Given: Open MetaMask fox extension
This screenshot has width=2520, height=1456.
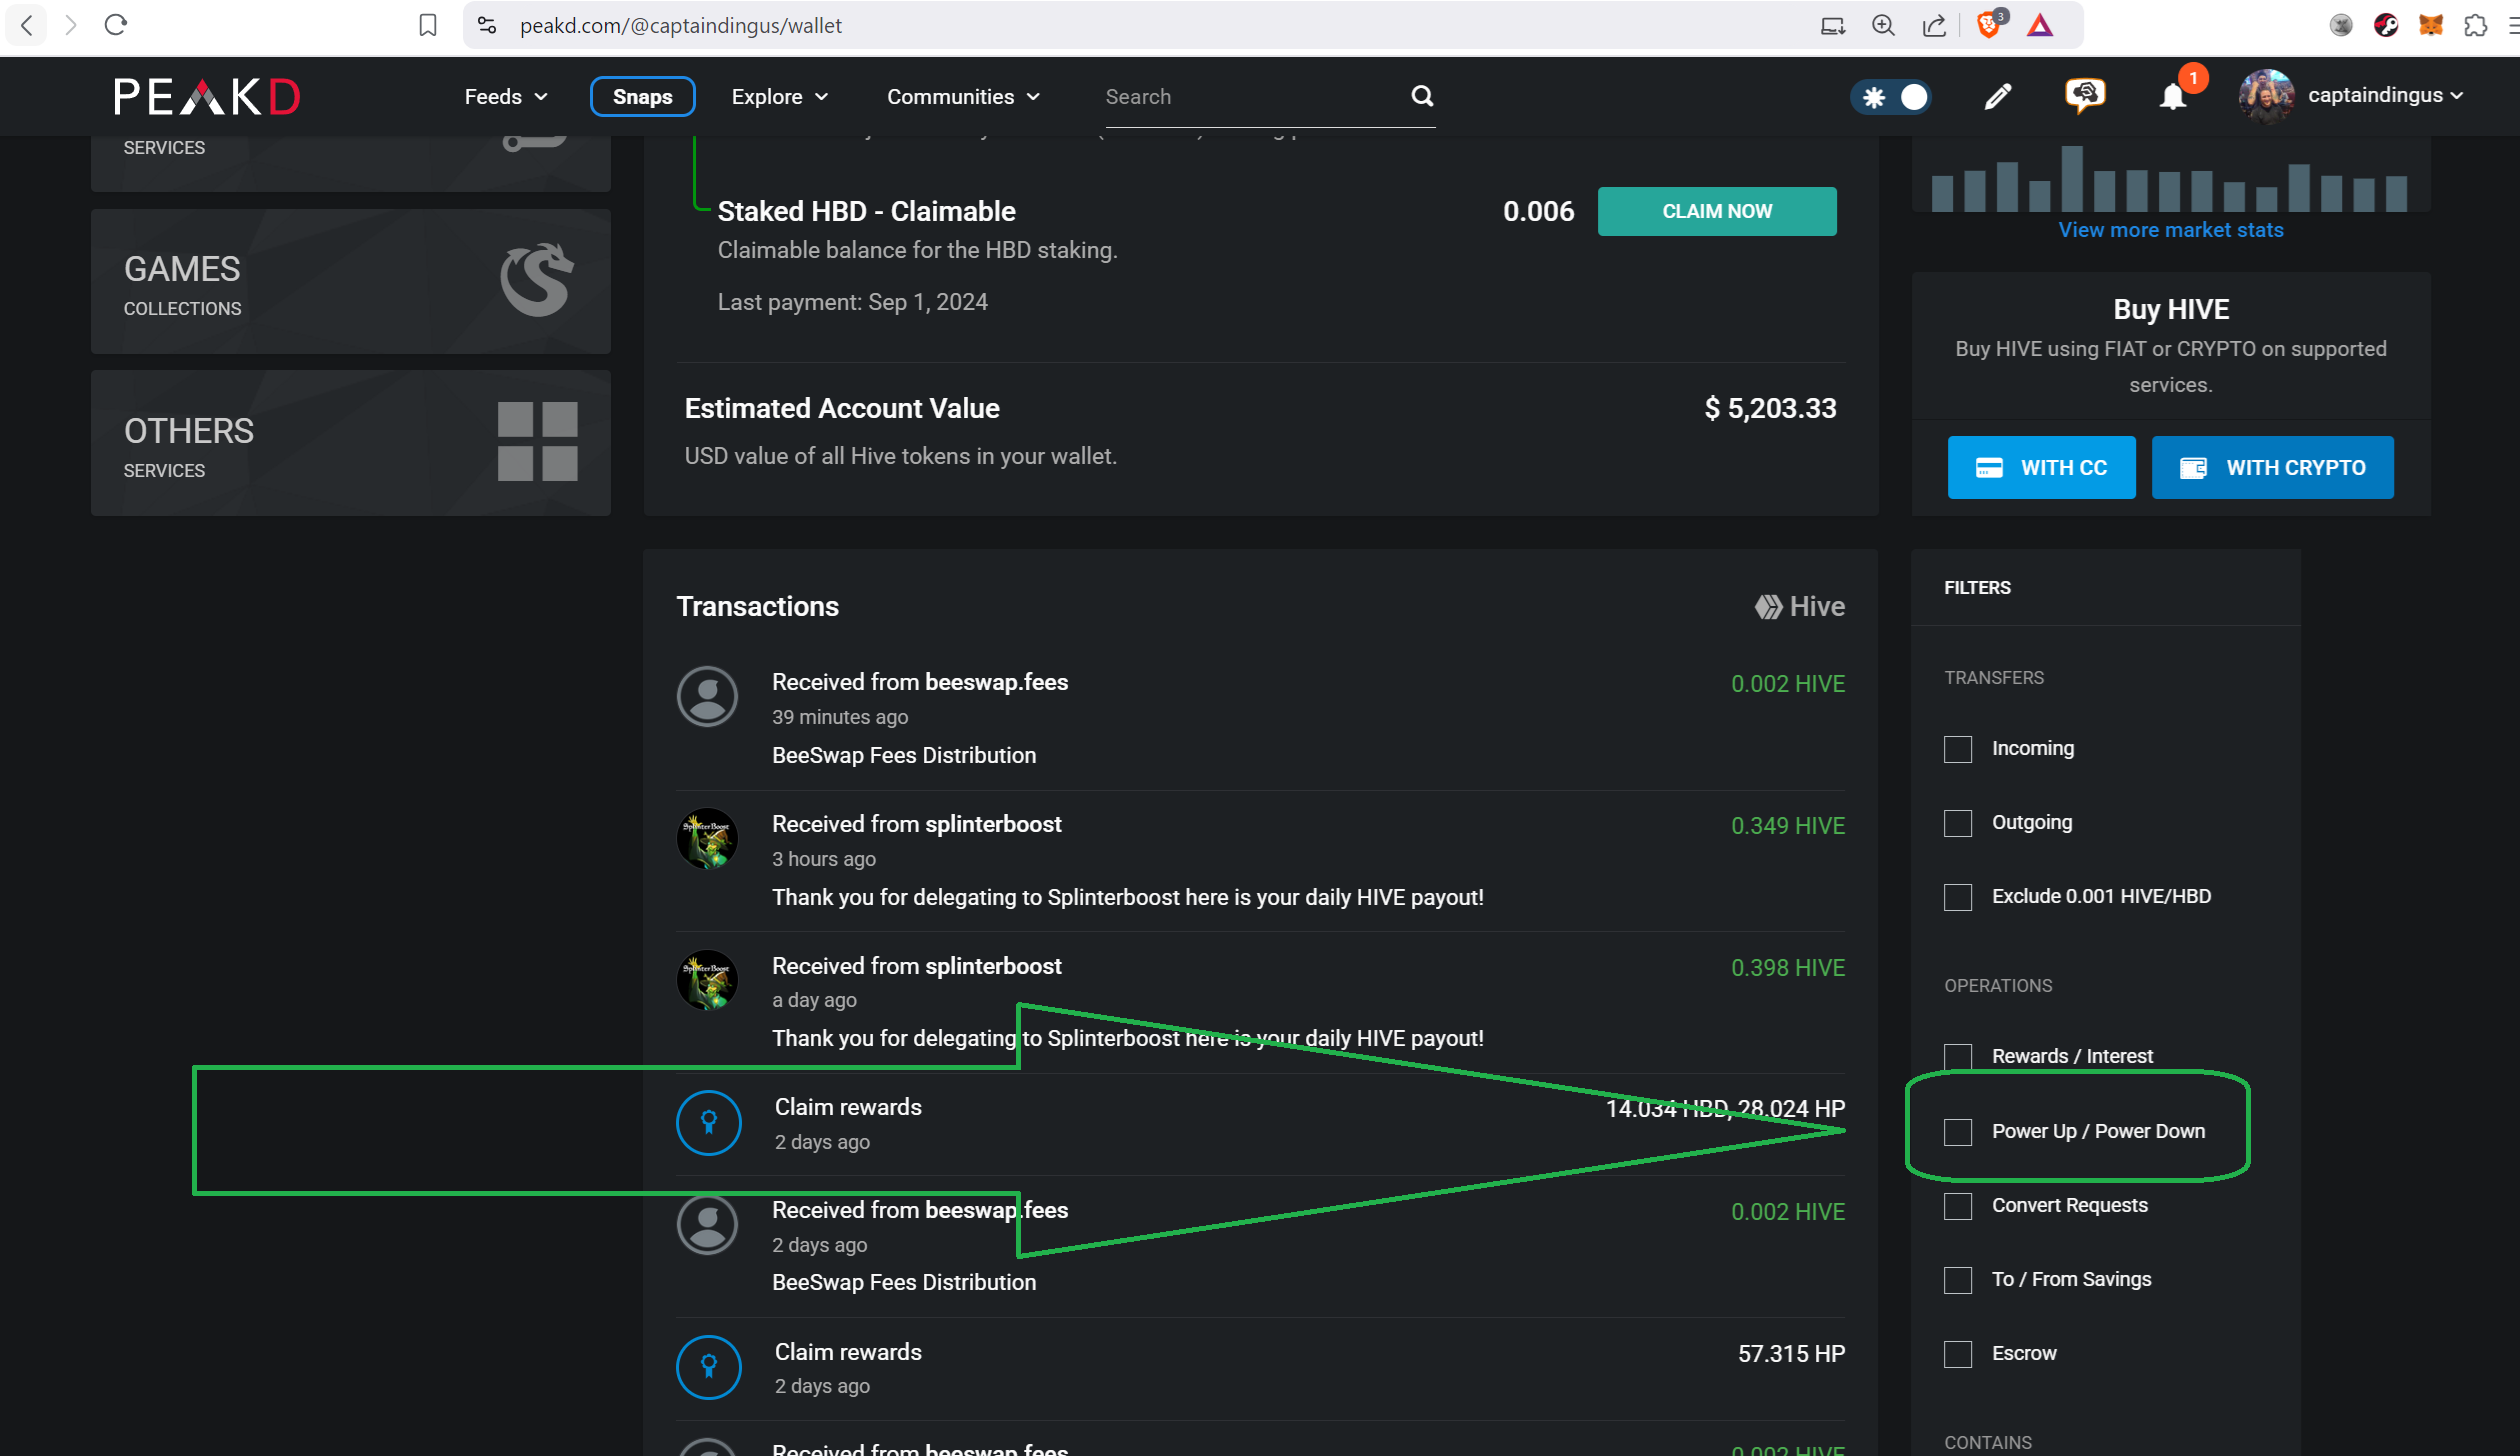Looking at the screenshot, I should coord(2431,25).
